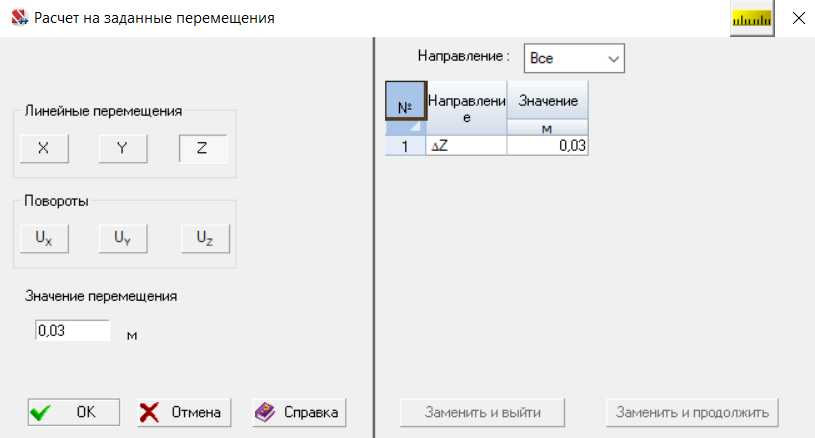Image resolution: width=815 pixels, height=438 pixels.
Task: Click the Заменить и выйти button
Action: click(x=482, y=413)
